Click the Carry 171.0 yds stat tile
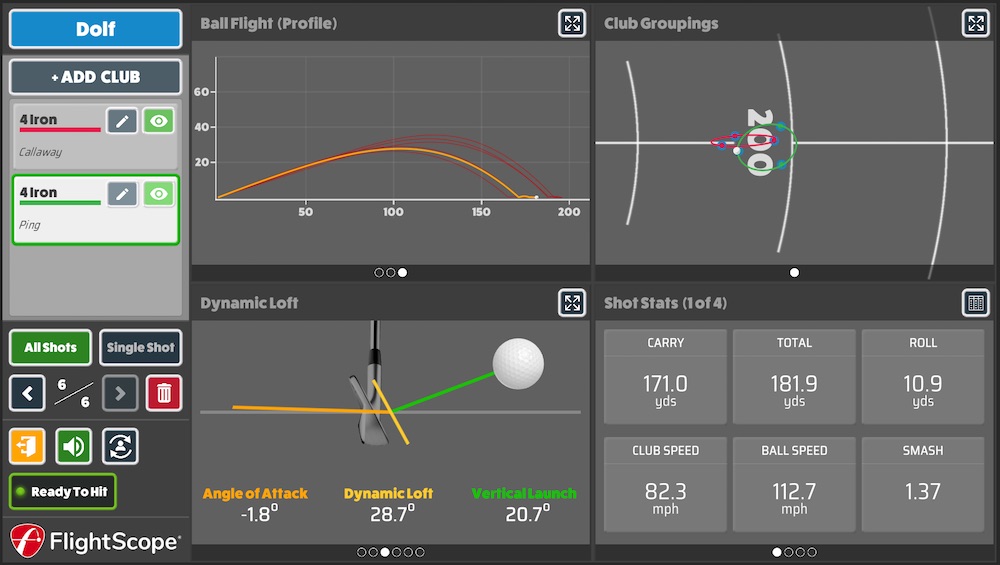The width and height of the screenshot is (1000, 565). [666, 377]
